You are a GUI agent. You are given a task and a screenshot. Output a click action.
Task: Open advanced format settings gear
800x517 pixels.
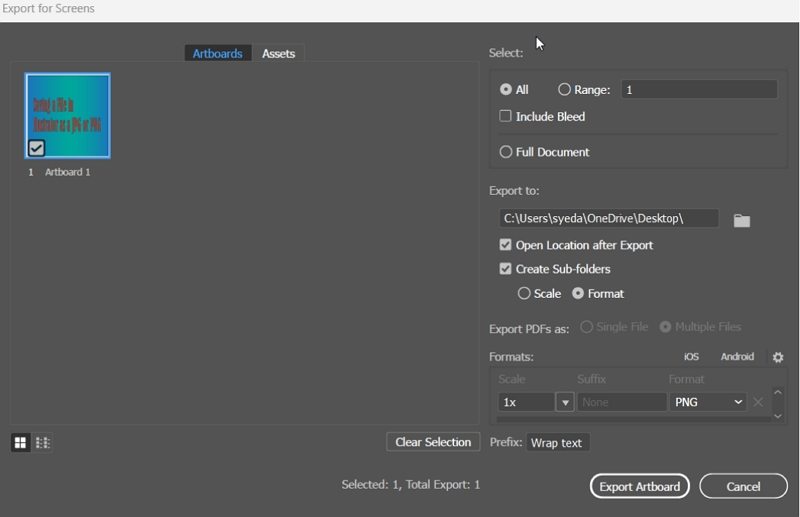click(778, 357)
